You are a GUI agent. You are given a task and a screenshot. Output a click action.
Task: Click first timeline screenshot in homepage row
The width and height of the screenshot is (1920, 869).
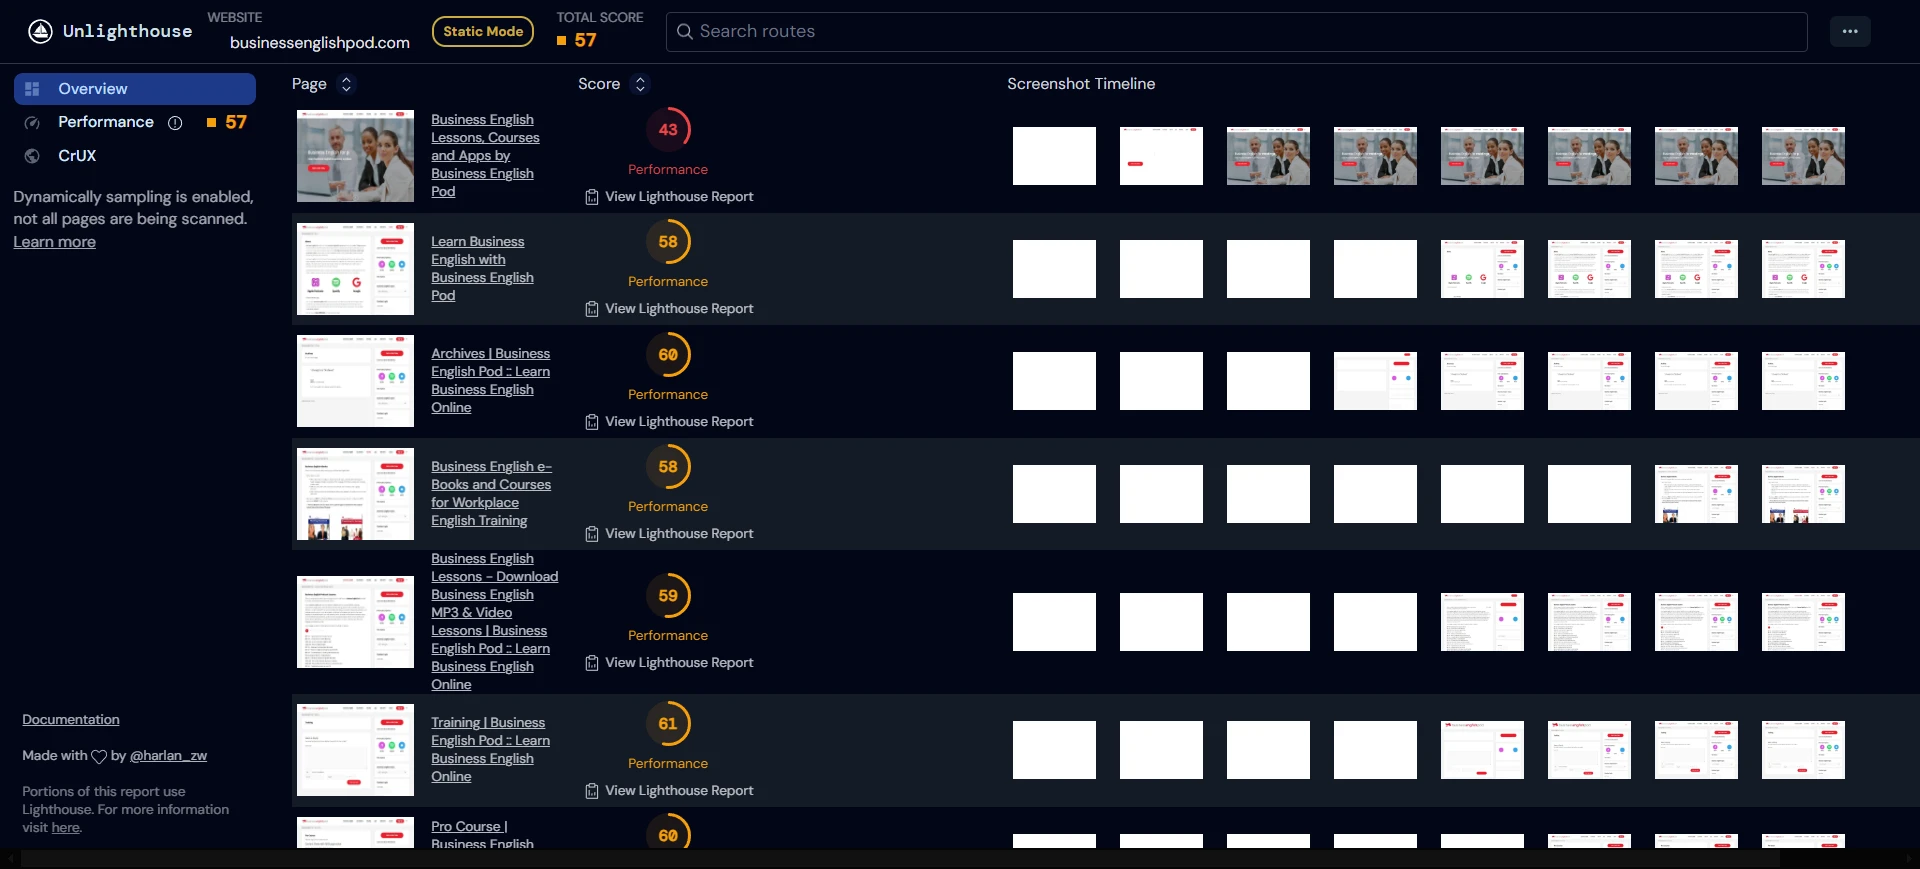coord(1054,156)
